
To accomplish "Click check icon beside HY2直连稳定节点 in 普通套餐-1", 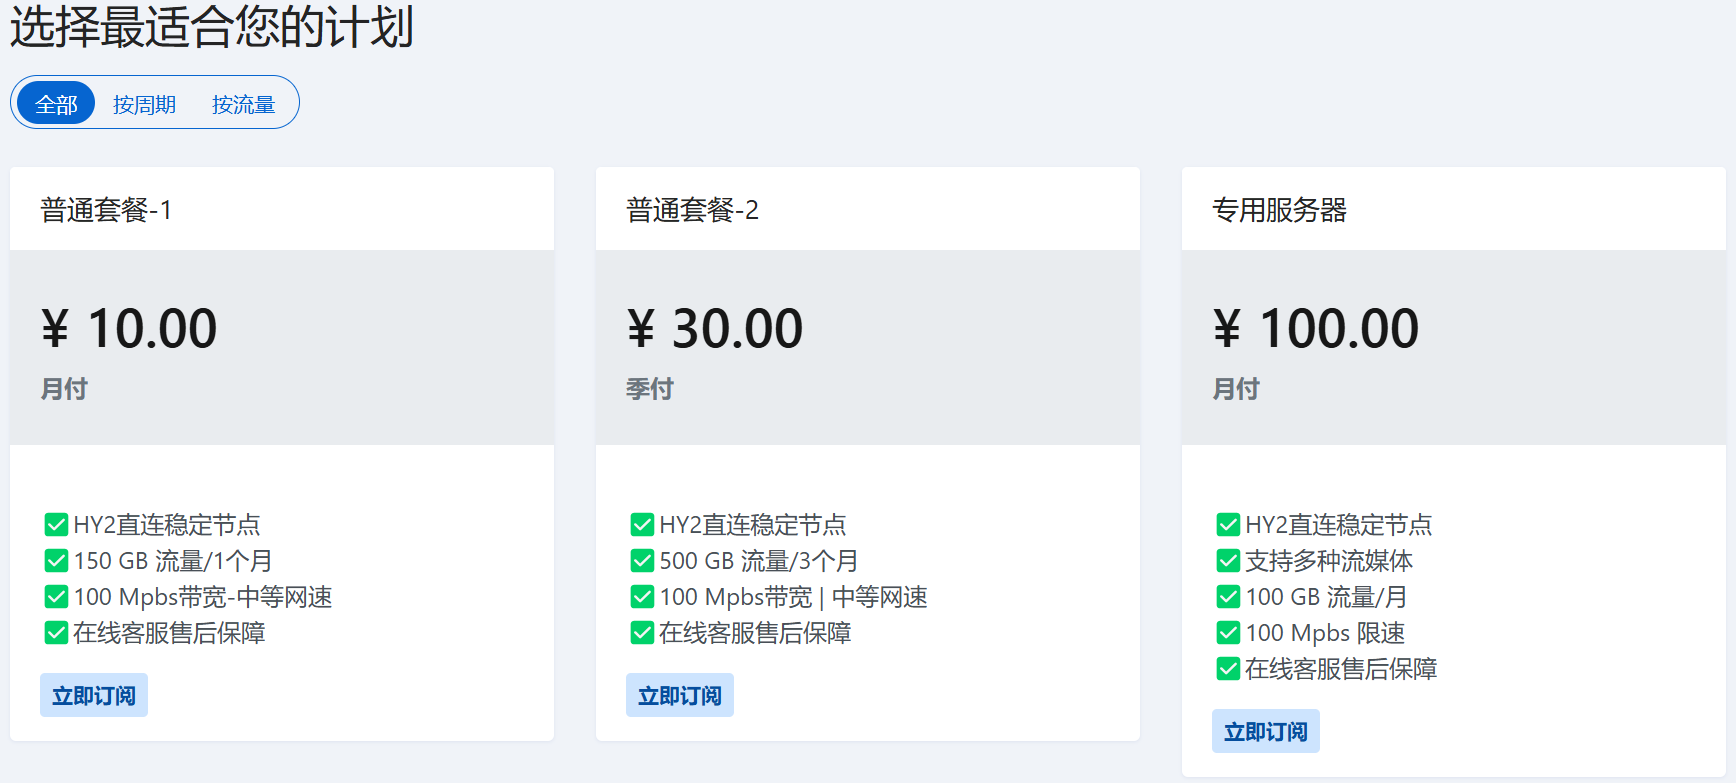I will [x=56, y=524].
